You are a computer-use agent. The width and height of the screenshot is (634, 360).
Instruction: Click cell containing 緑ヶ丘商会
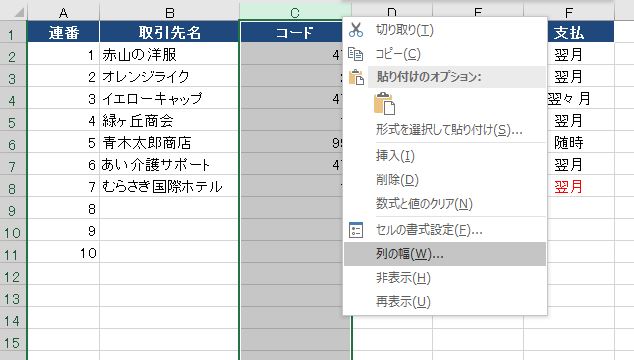coord(169,121)
